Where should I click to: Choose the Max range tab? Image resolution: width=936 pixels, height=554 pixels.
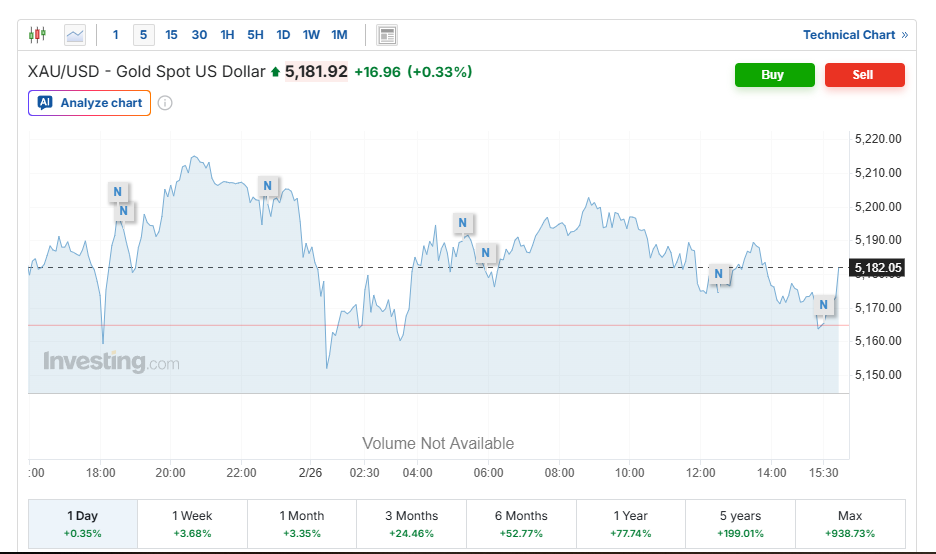click(849, 523)
